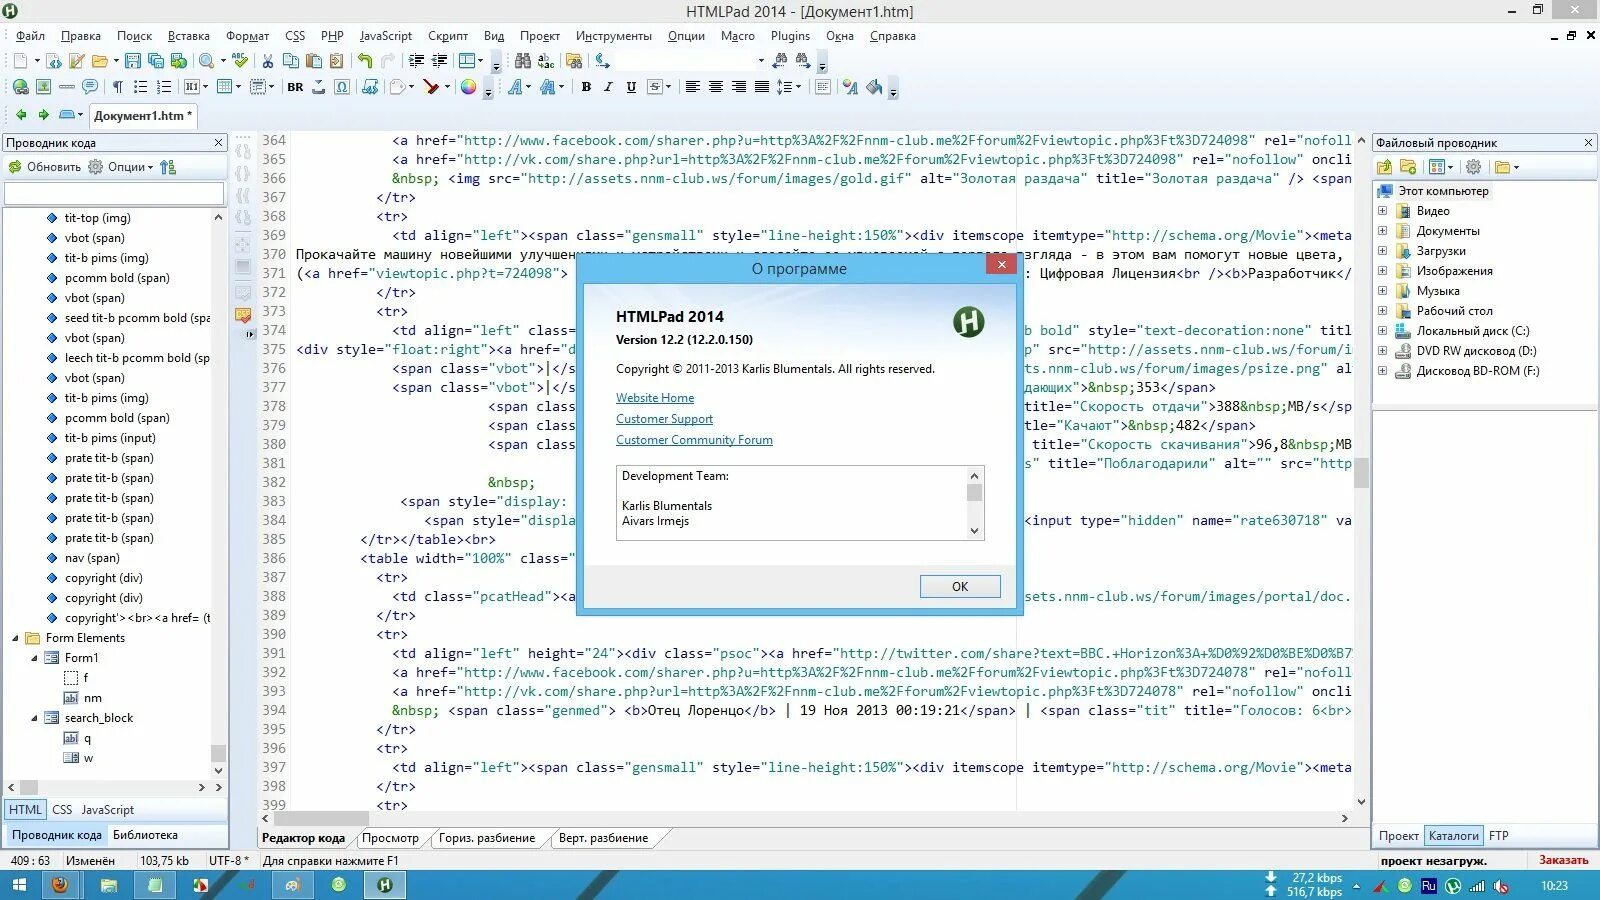
Task: Click OK in the О программе dialog
Action: pos(960,587)
